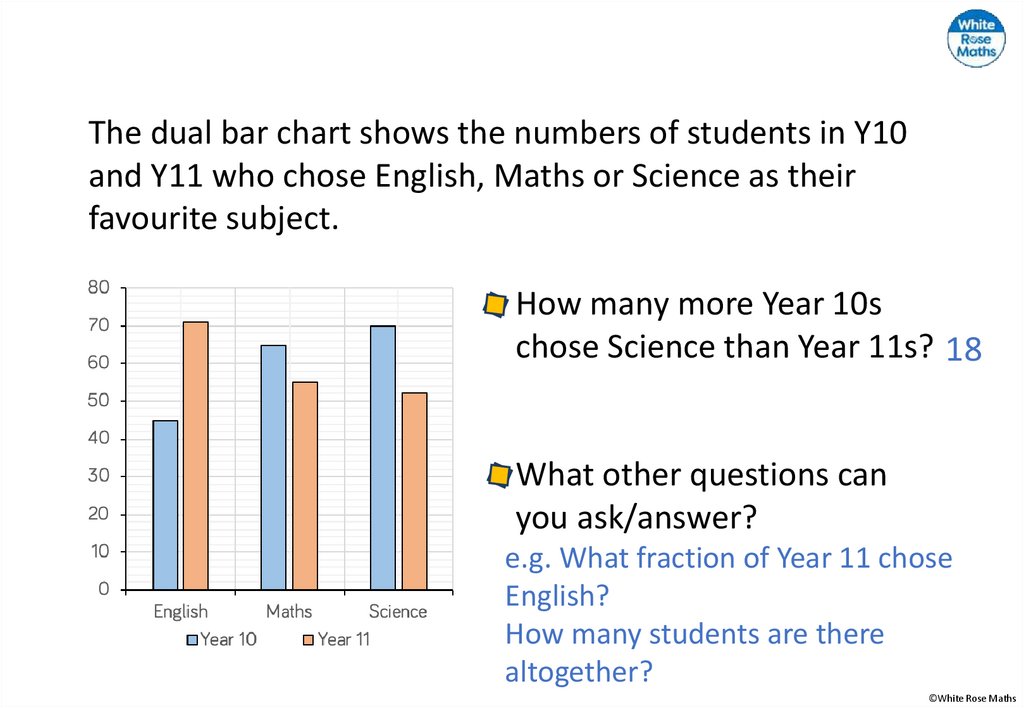Viewport: 1024px width, 708px height.
Task: Click the intro paragraph about the dual bar chart
Action: (497, 175)
